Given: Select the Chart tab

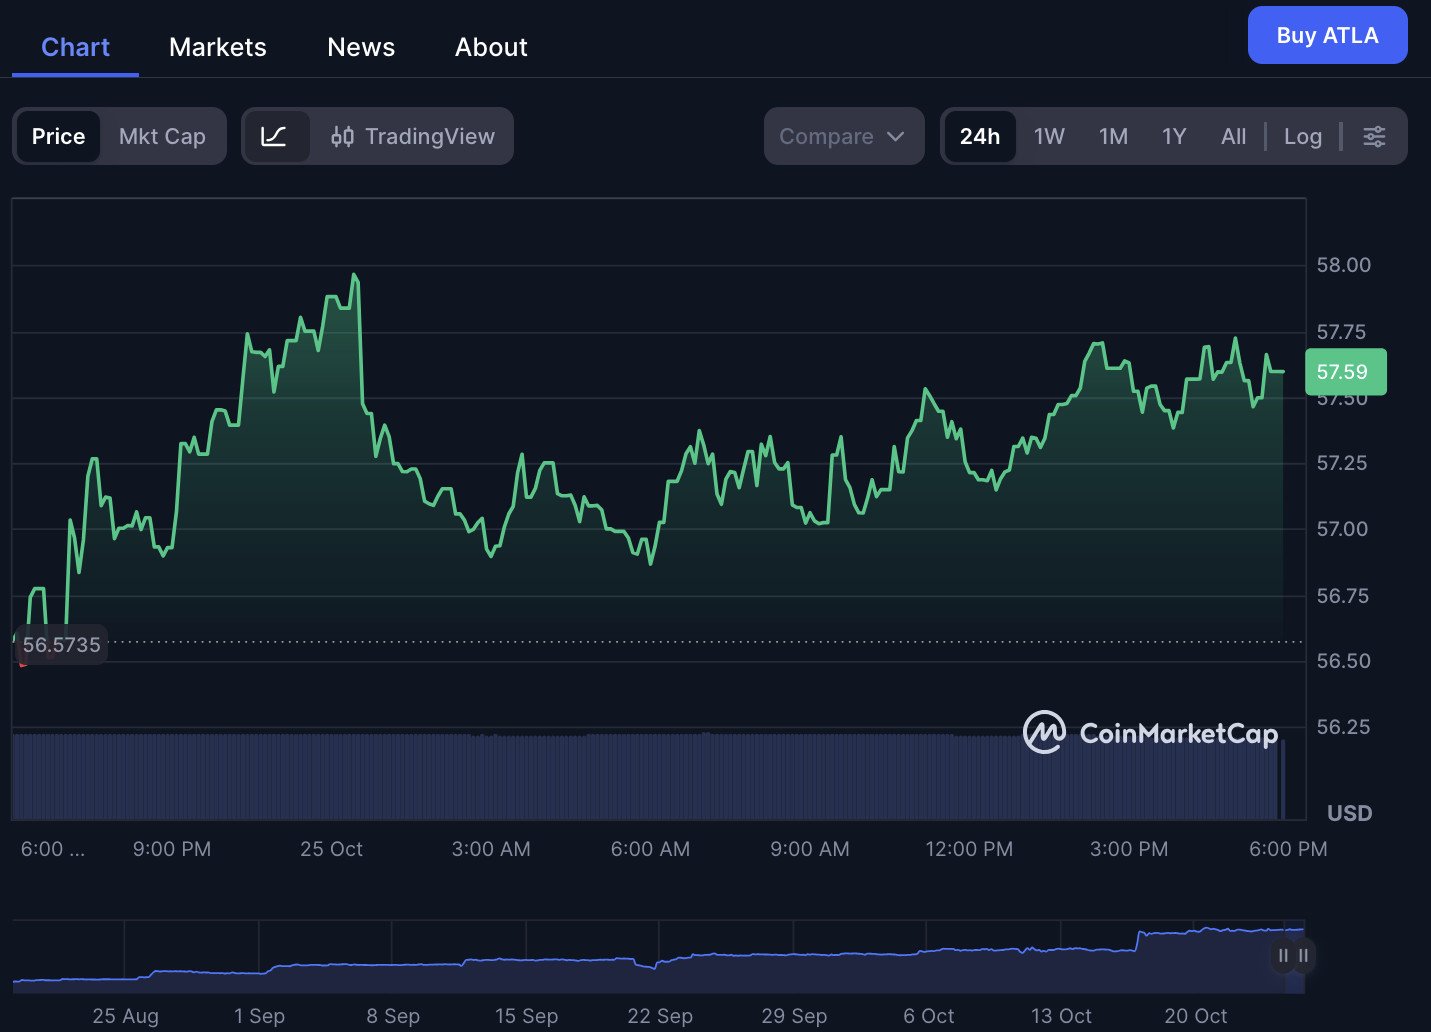Looking at the screenshot, I should tap(75, 47).
